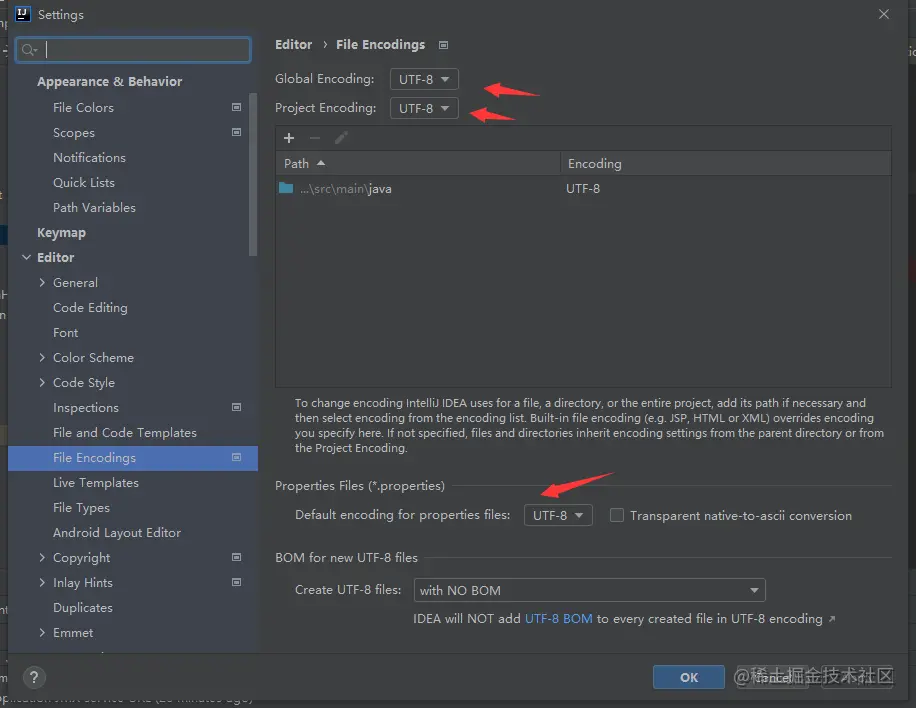Open default encoding for properties files dropdown
The width and height of the screenshot is (916, 708).
(x=558, y=515)
